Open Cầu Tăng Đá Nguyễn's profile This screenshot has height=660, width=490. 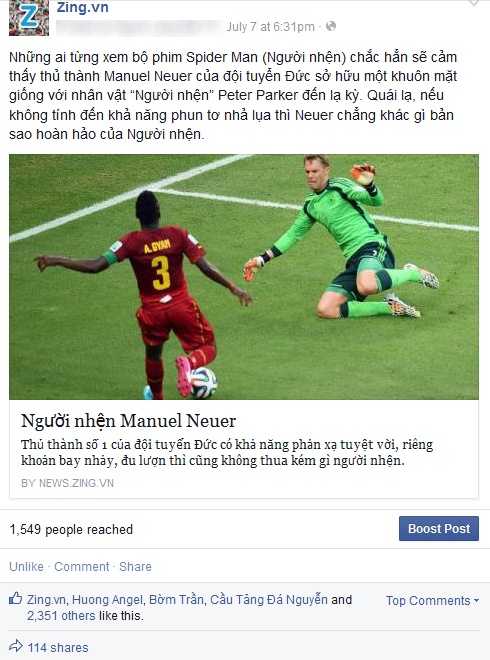[x=269, y=599]
